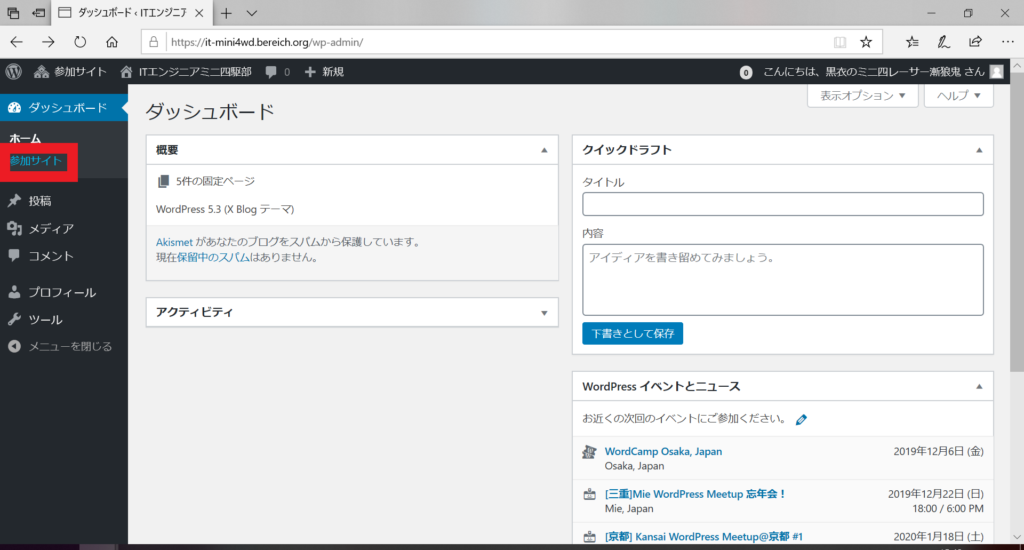
Task: Click the favorites star icon in address bar
Action: [x=866, y=42]
